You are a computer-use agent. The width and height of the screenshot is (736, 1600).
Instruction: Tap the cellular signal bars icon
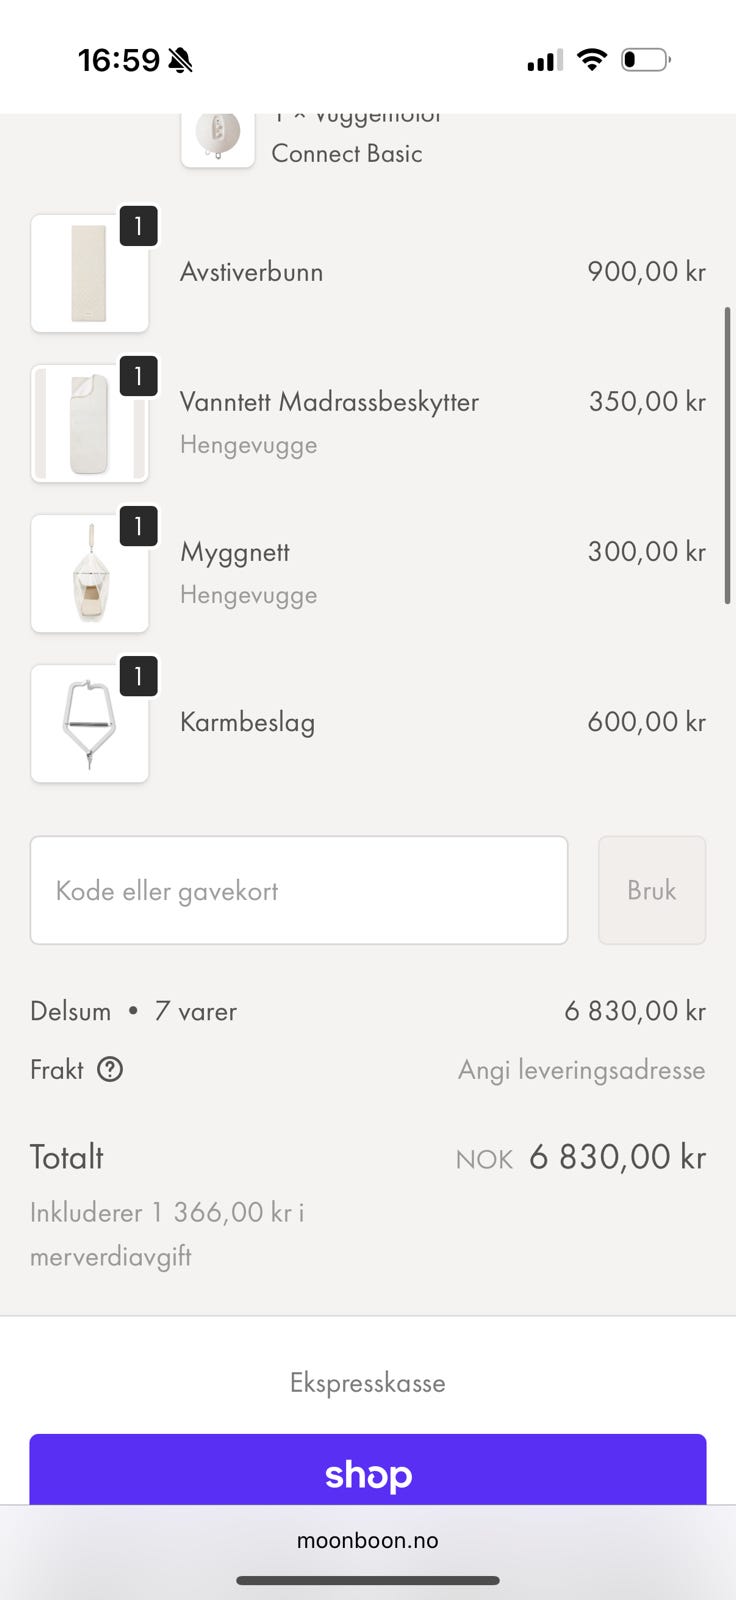tap(545, 61)
